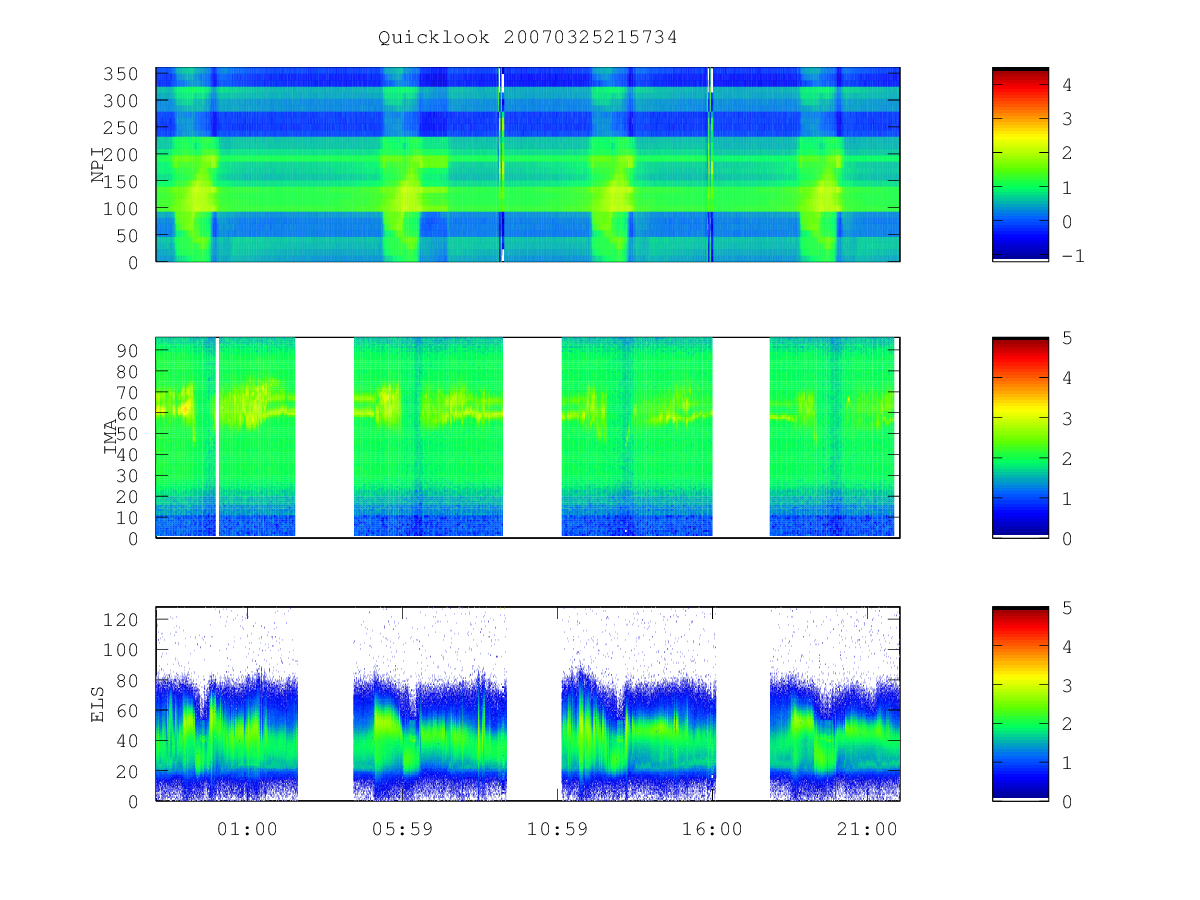Select the NPI spectrogram panel
Image resolution: width=1200 pixels, height=900 pixels.
click(528, 165)
